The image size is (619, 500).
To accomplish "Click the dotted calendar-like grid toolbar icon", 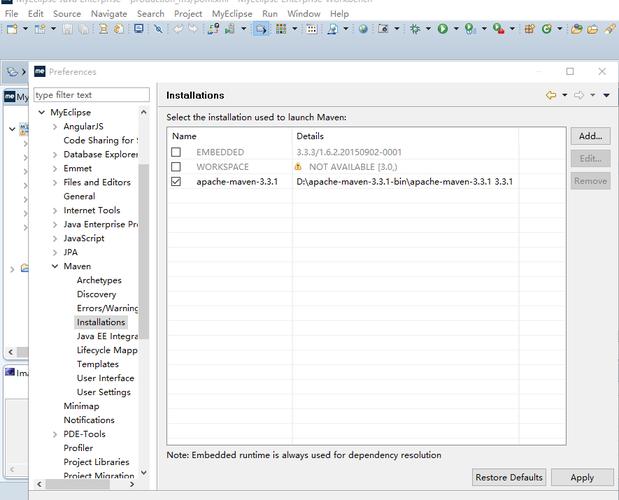I will [x=311, y=29].
